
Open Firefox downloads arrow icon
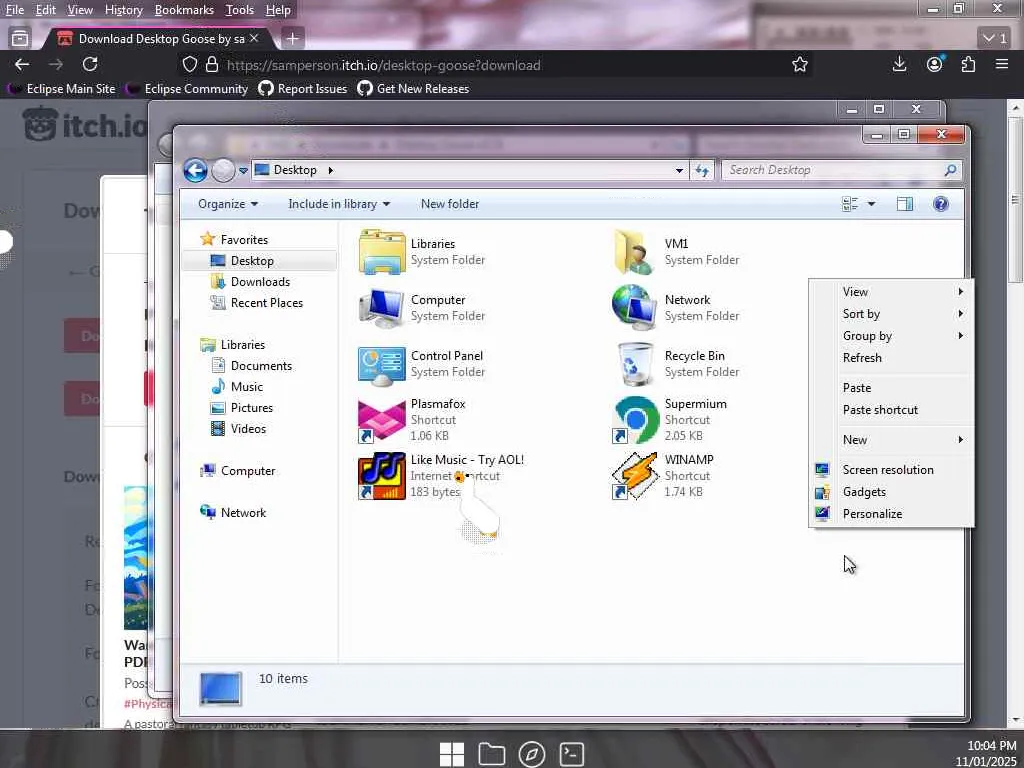coord(899,64)
